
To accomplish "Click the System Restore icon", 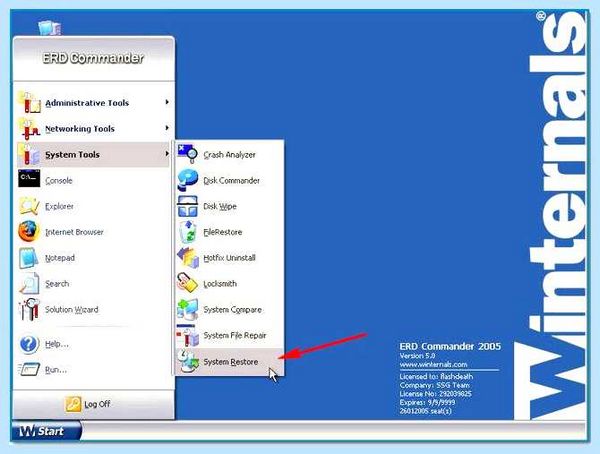I will click(188, 361).
